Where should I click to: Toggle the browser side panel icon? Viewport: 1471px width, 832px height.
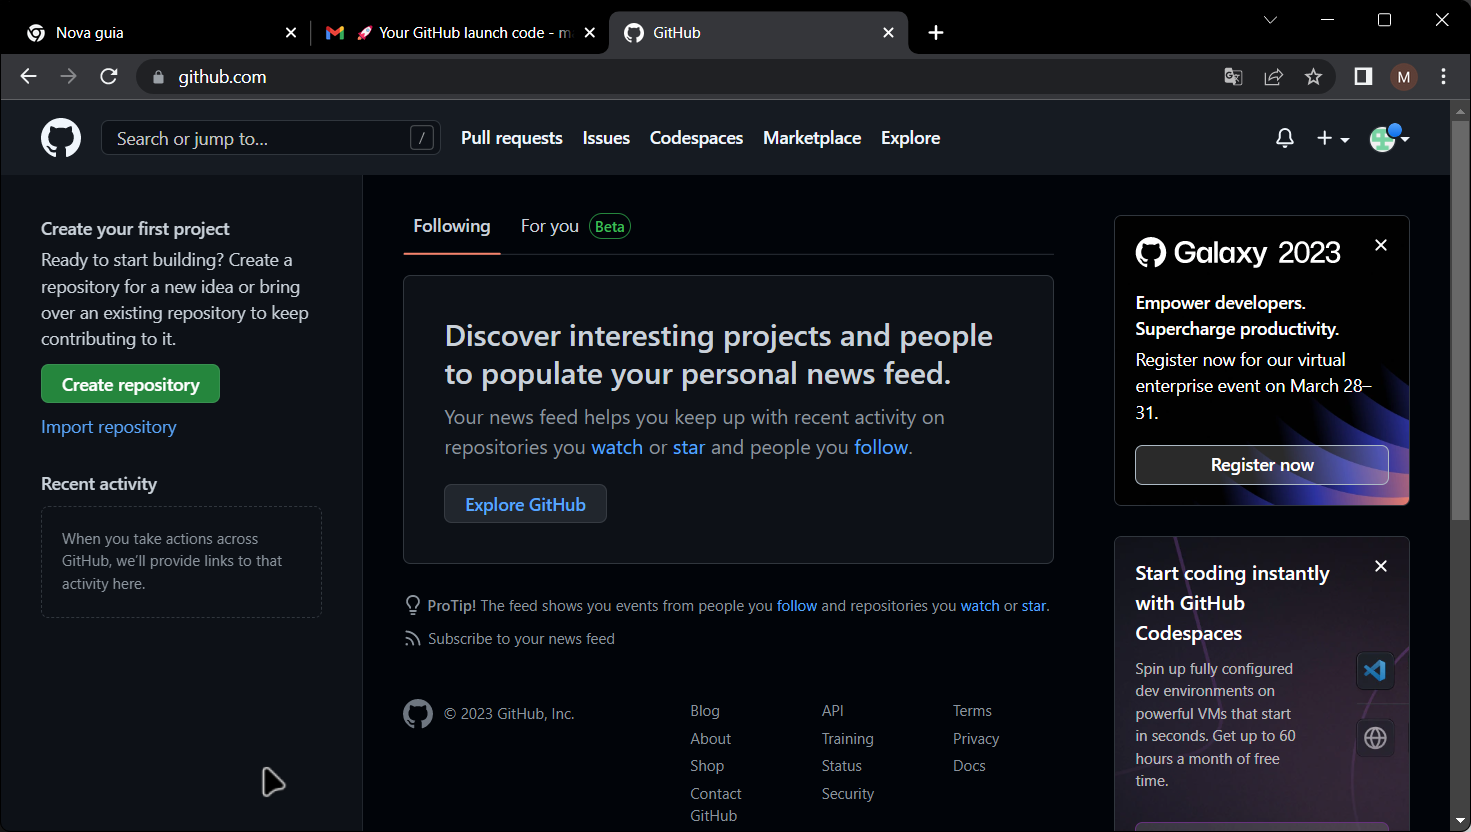tap(1363, 77)
